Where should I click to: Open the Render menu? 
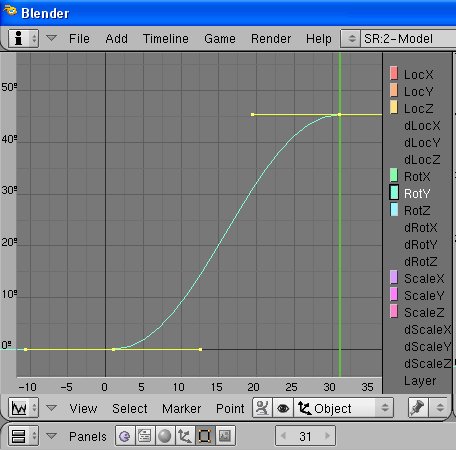271,39
